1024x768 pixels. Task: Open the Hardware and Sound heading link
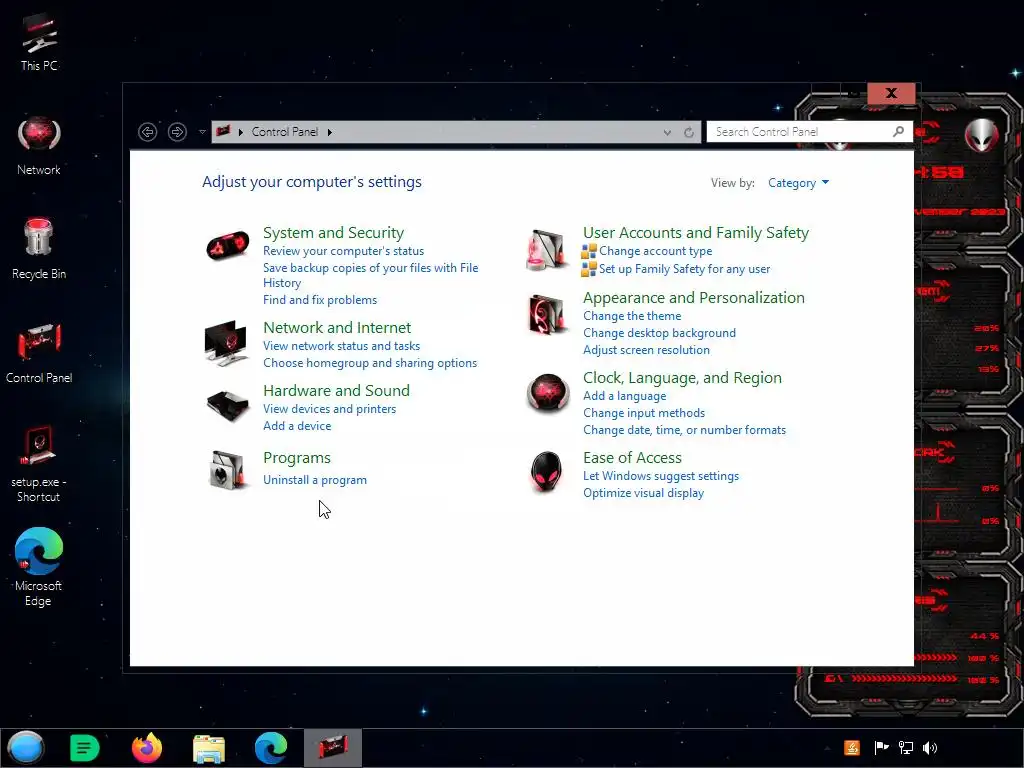336,391
